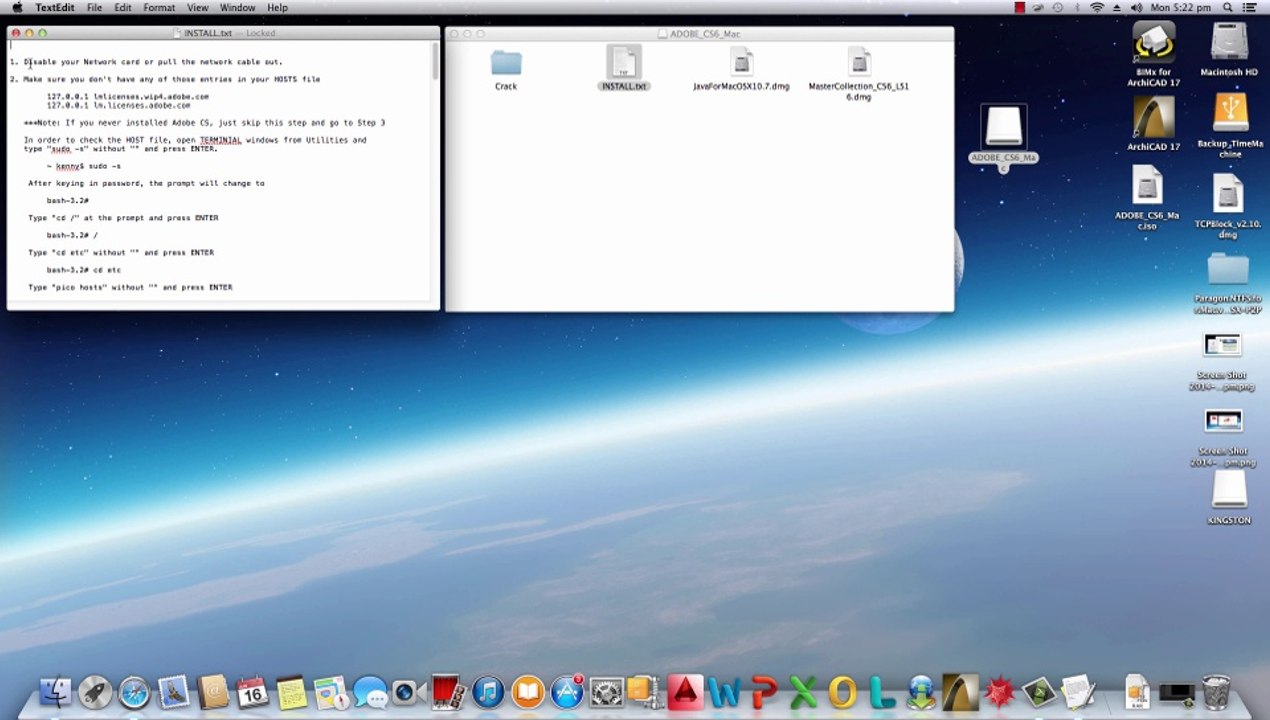The height and width of the screenshot is (720, 1270).
Task: Select the ADOBE_CS6_Mac.iso desktop file
Action: tap(1147, 187)
